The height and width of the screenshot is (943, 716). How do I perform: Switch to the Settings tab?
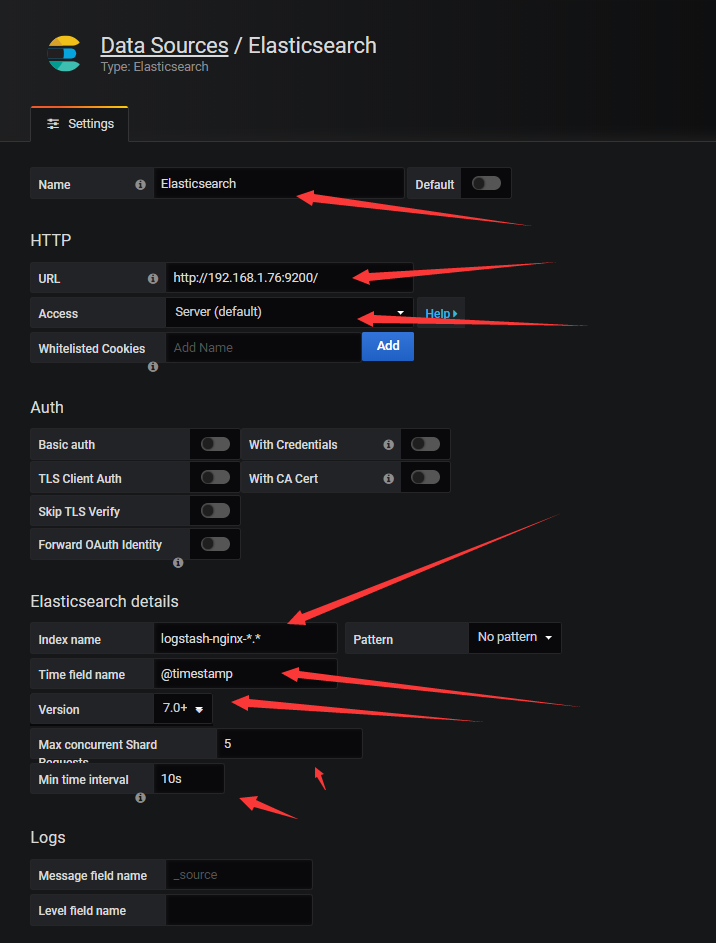(x=79, y=124)
